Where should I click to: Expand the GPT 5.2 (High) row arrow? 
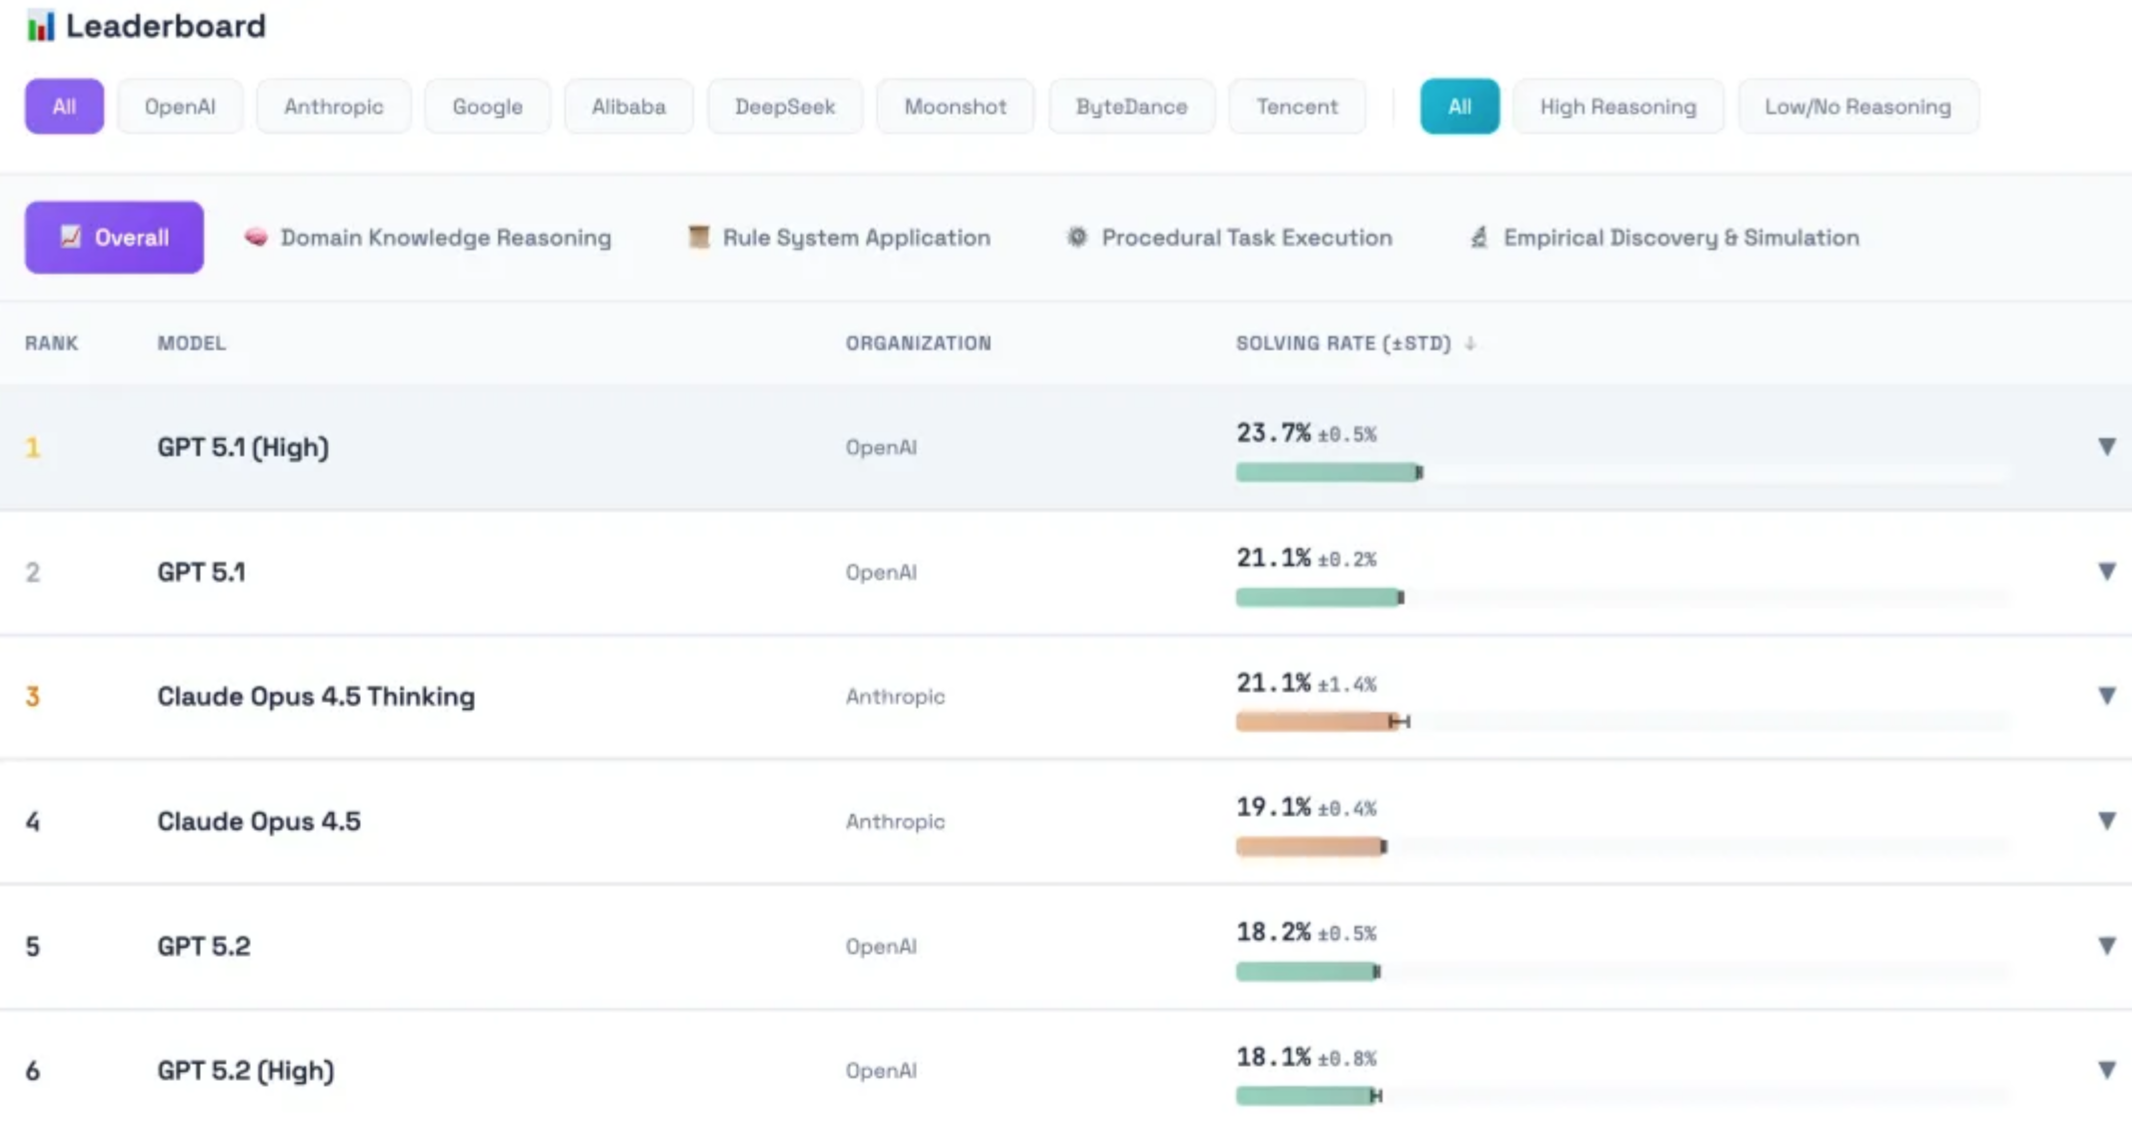(x=2106, y=1069)
